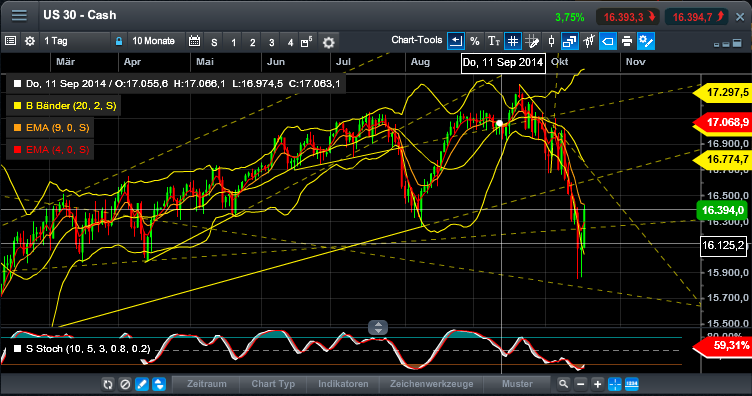Click the largest window size icon
The width and height of the screenshot is (752, 396).
737,43
